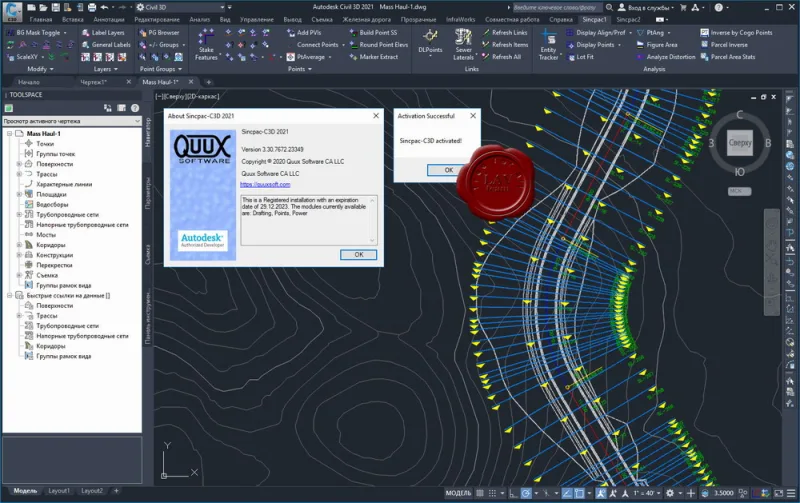
Task: Toggle ortho mode in status bar
Action: pos(513,493)
